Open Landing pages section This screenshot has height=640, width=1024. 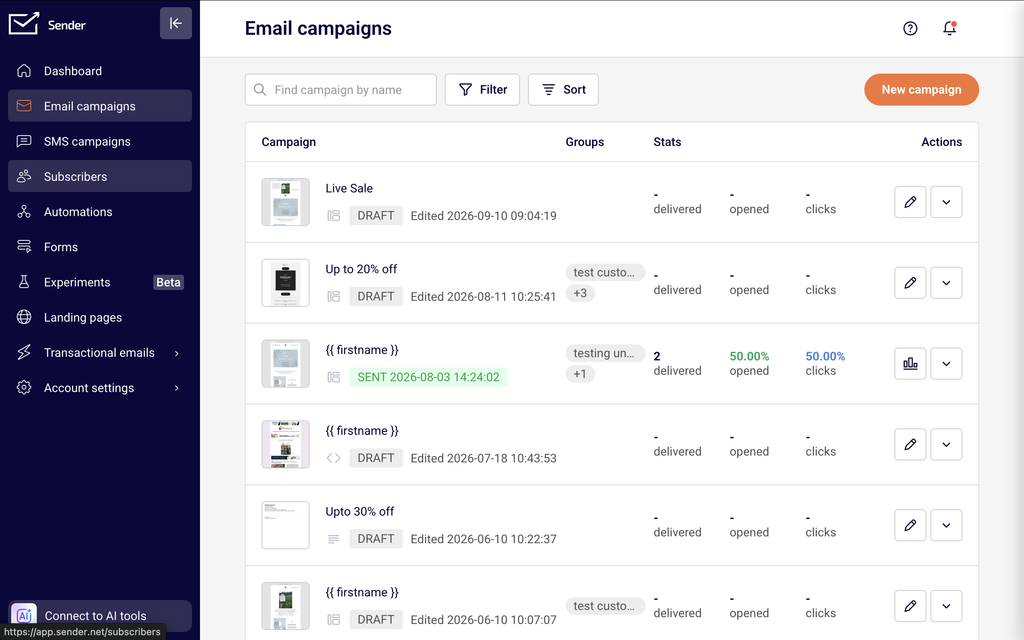100,317
